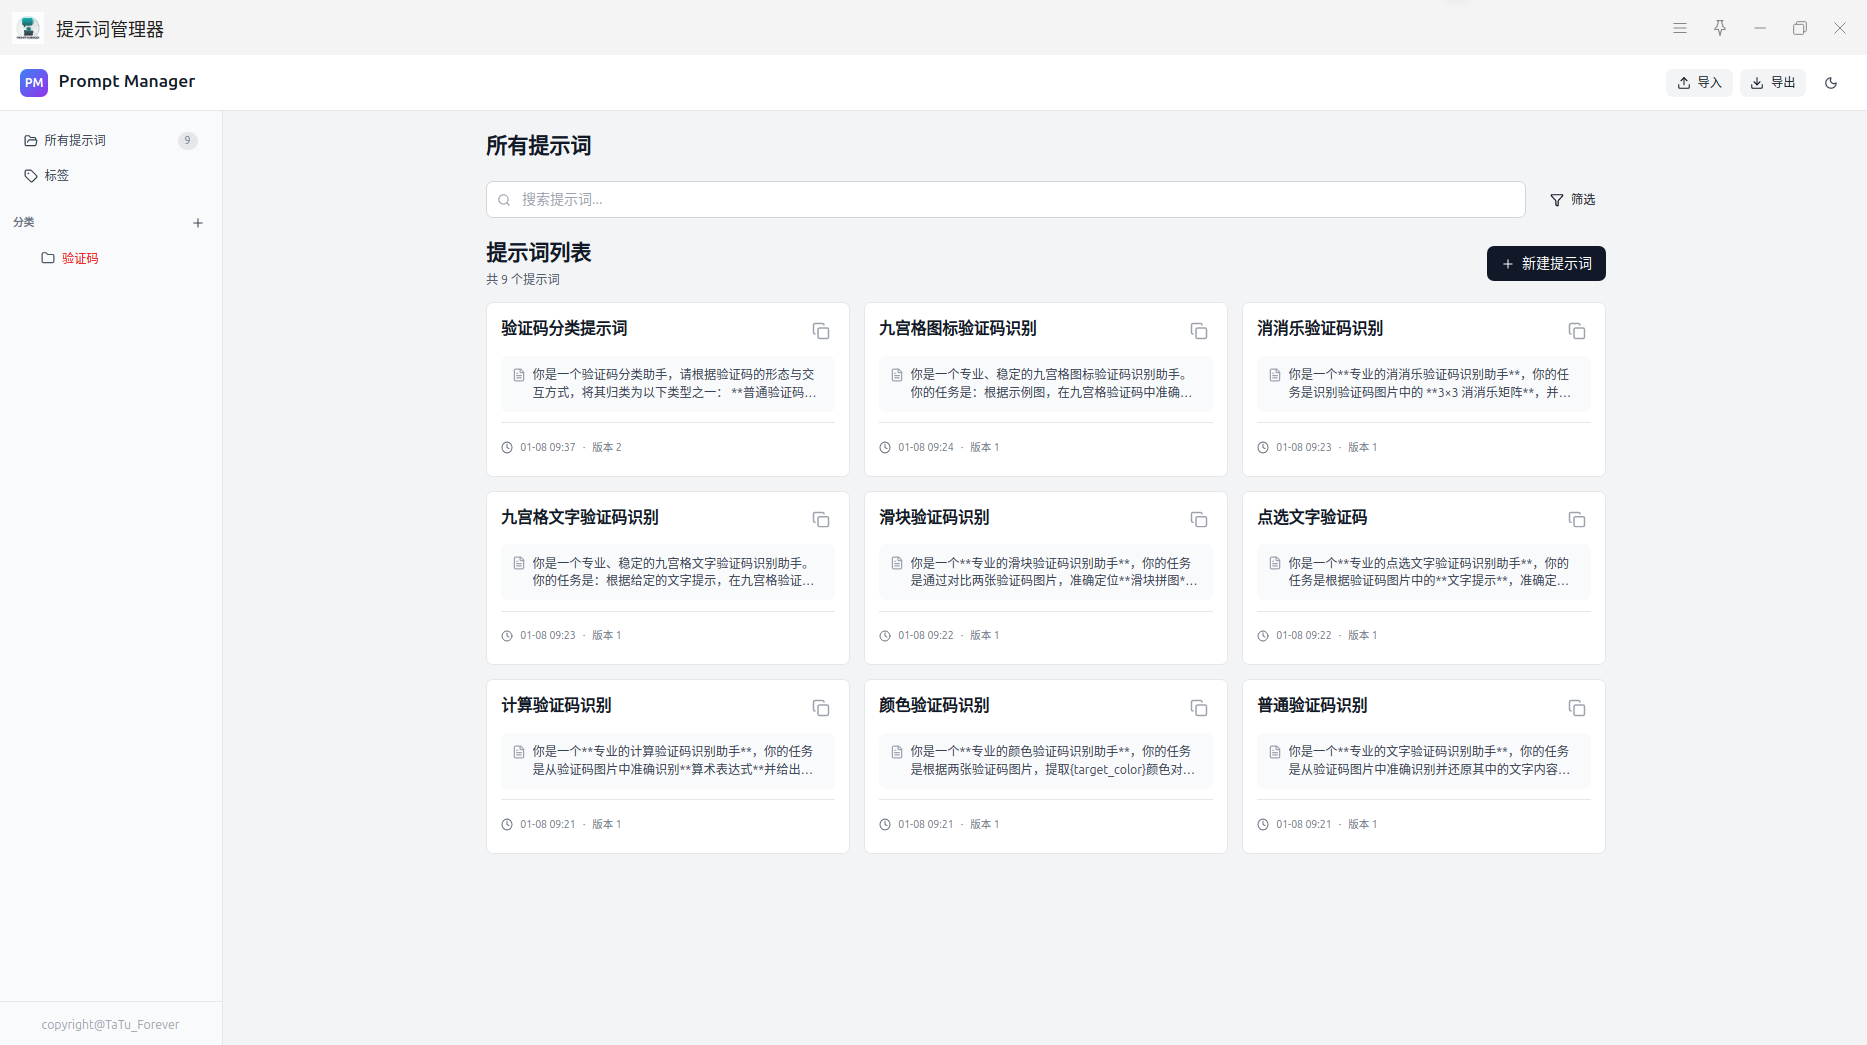Click the 导入 import button
Image resolution: width=1867 pixels, height=1045 pixels.
click(1699, 83)
